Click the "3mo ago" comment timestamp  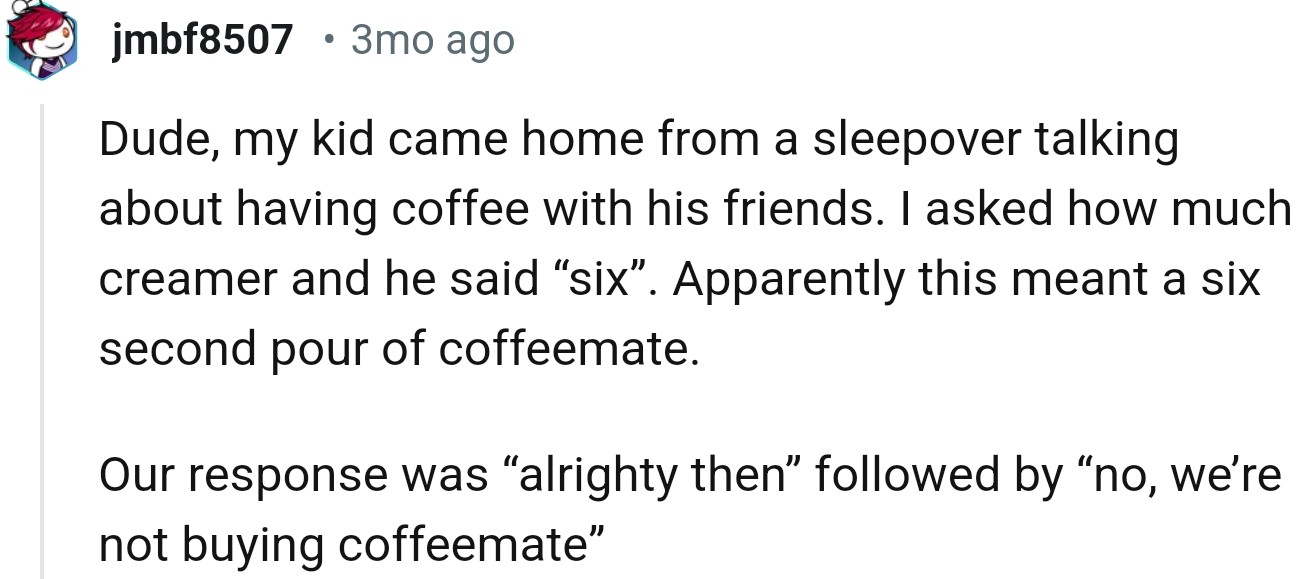pos(432,41)
